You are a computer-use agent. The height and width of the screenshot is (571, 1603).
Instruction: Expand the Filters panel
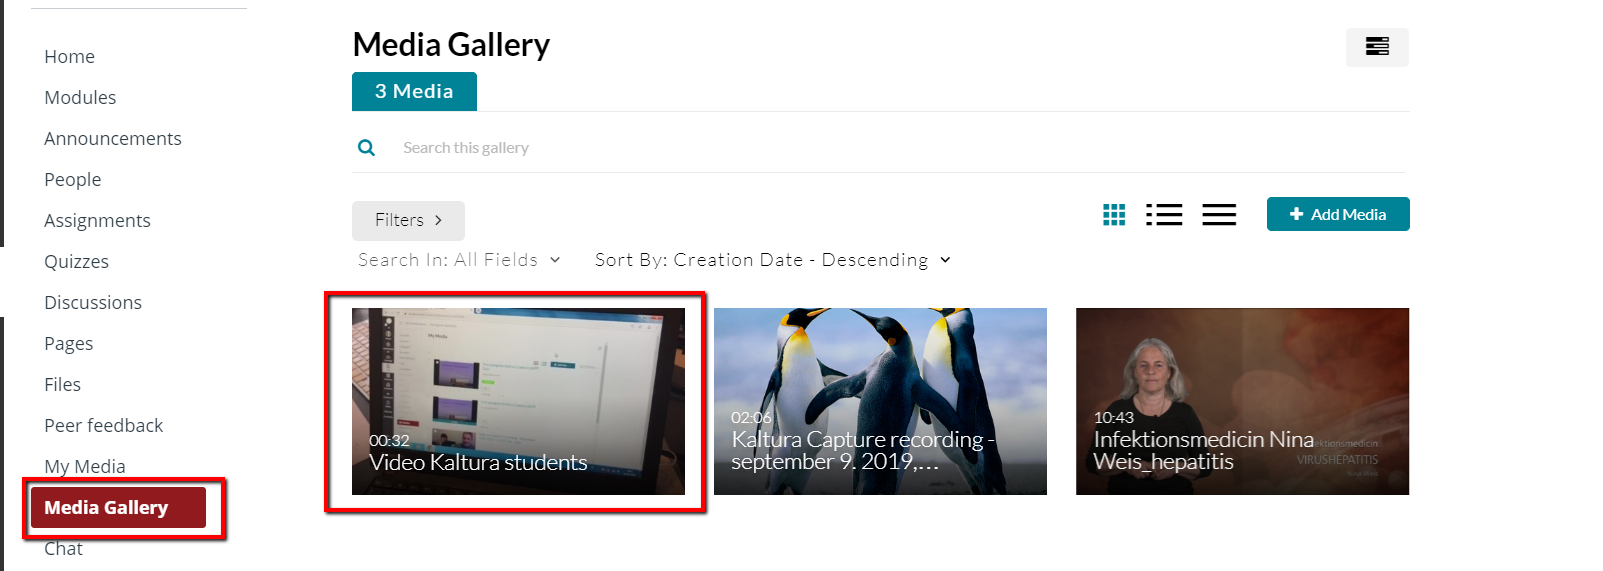tap(408, 220)
